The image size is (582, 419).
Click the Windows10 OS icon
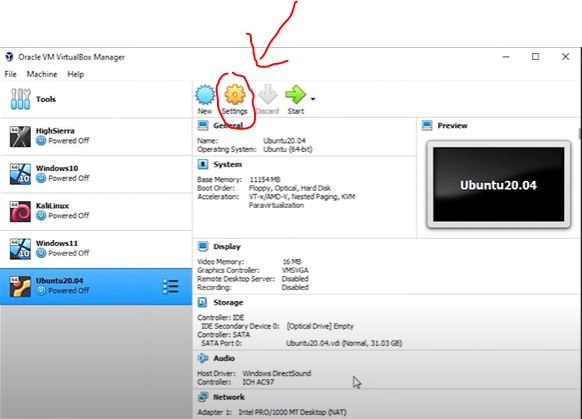point(20,174)
